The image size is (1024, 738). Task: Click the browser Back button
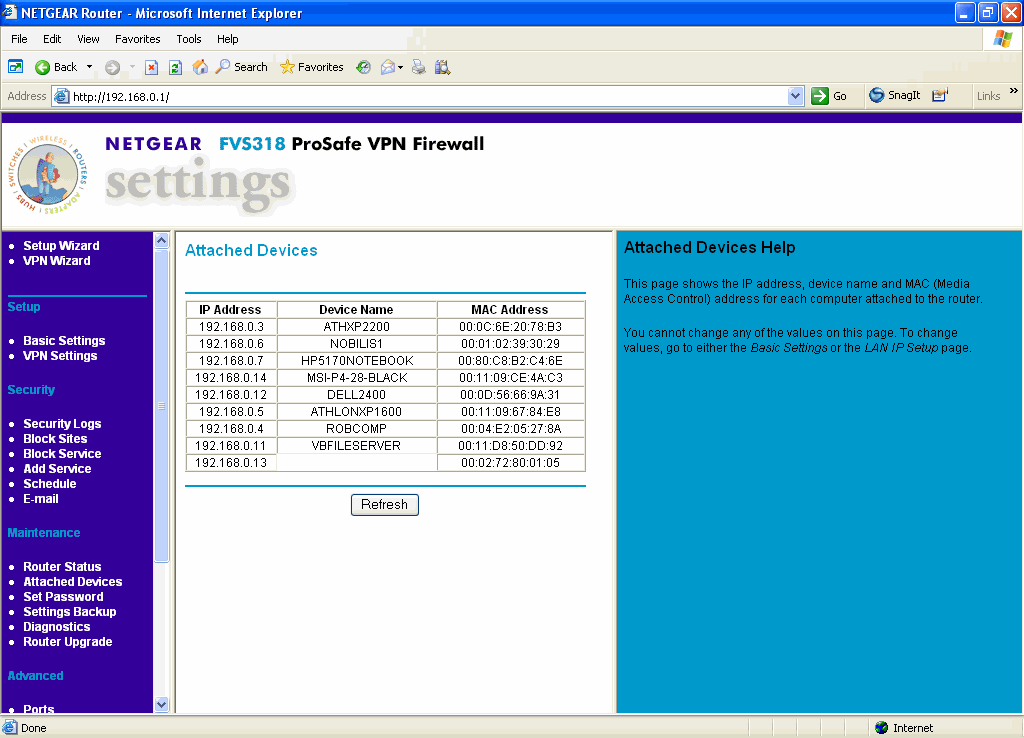click(x=56, y=67)
